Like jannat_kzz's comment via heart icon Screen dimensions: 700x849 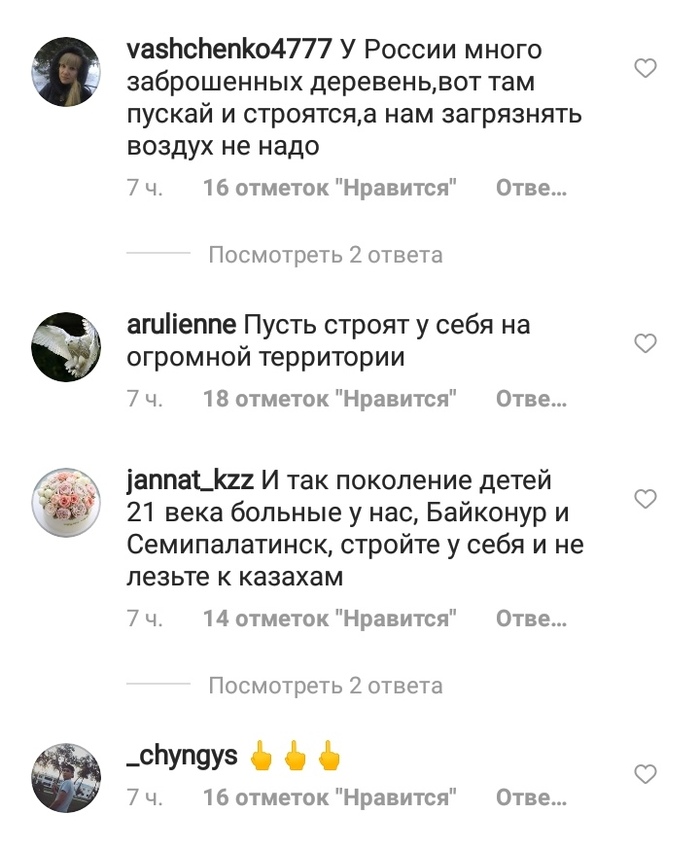click(x=645, y=499)
